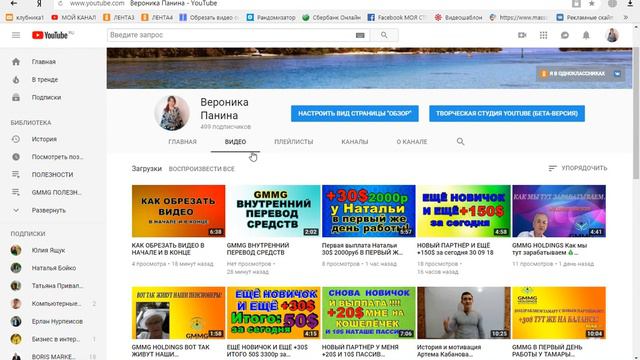Open Первая выплата Натальи video title
This screenshot has height=360, width=640.
point(362,249)
